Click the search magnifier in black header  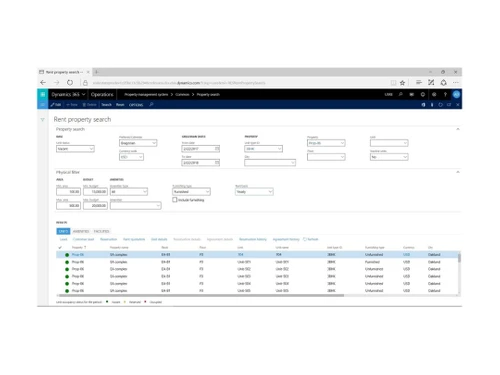tap(400, 94)
